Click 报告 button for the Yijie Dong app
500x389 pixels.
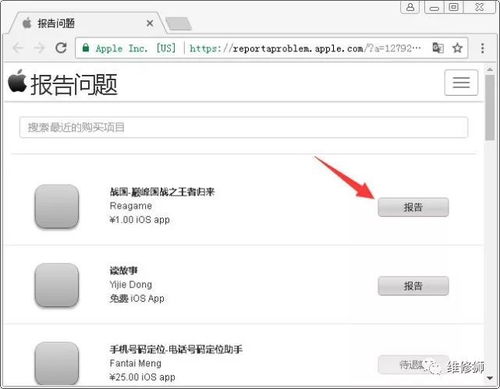pos(413,286)
